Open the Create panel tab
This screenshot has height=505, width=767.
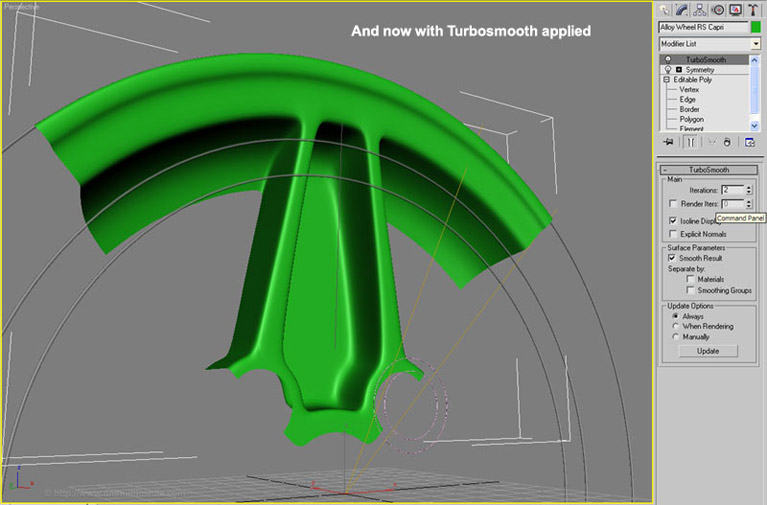(x=666, y=9)
